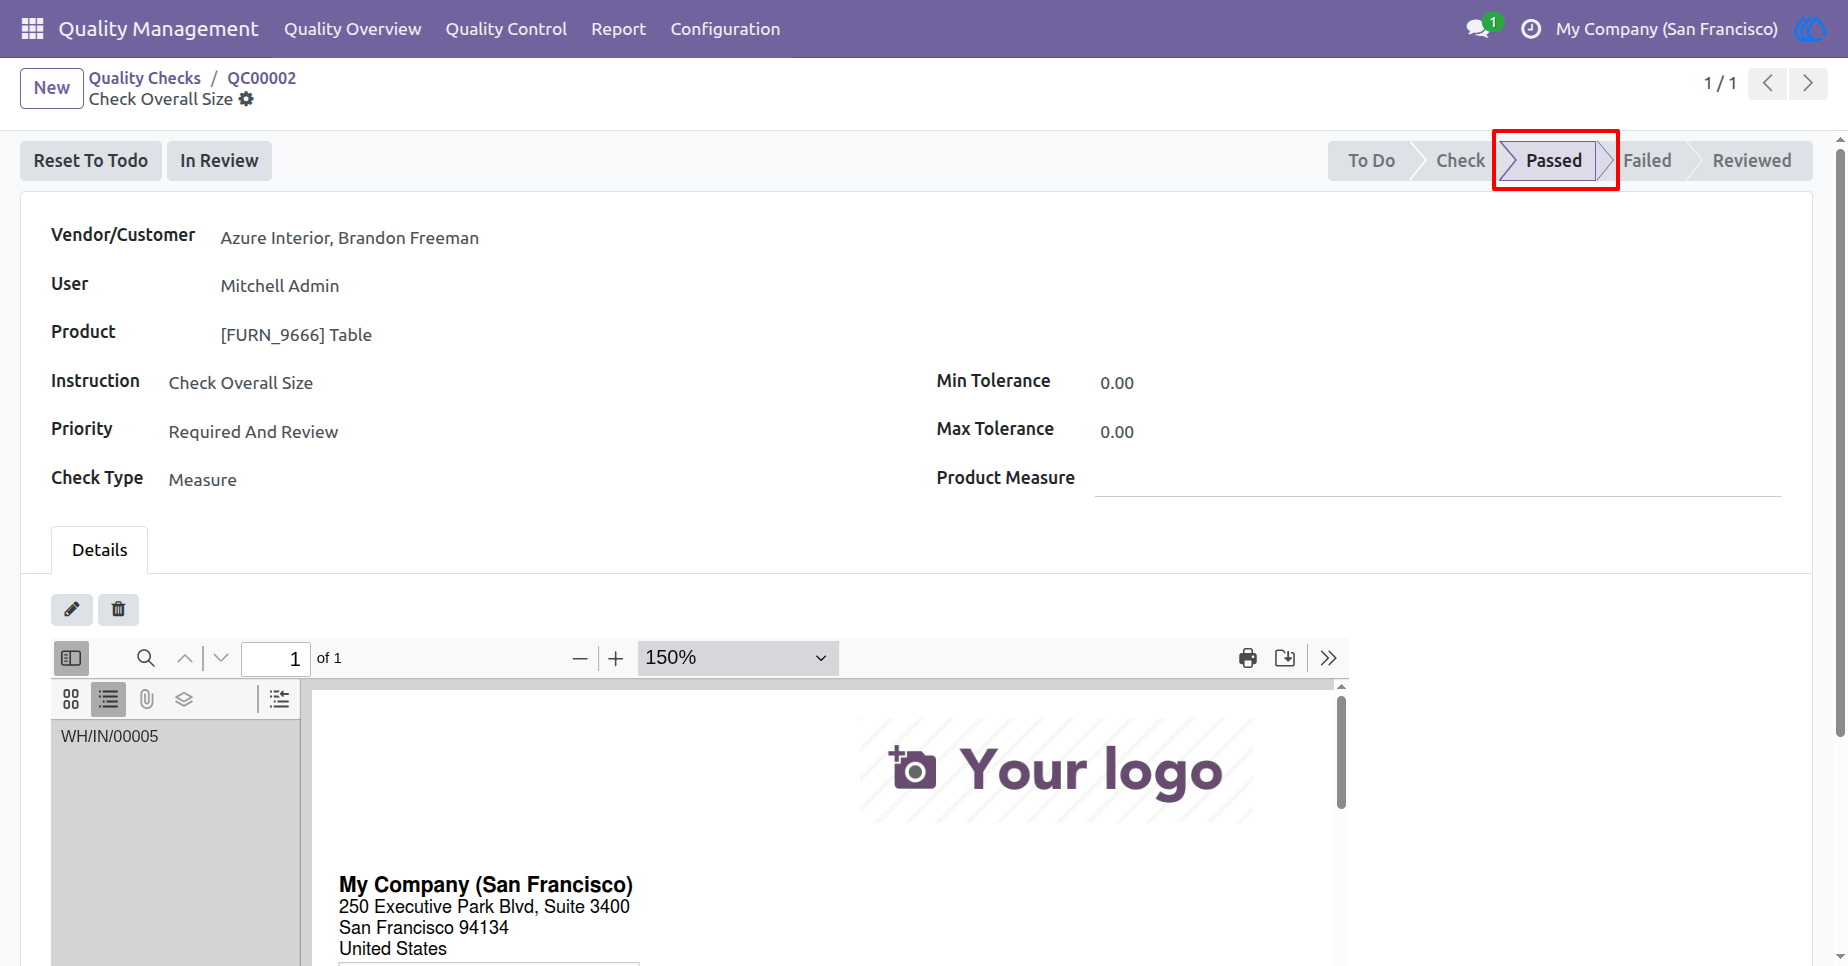Click Reset To Todo button

(91, 161)
